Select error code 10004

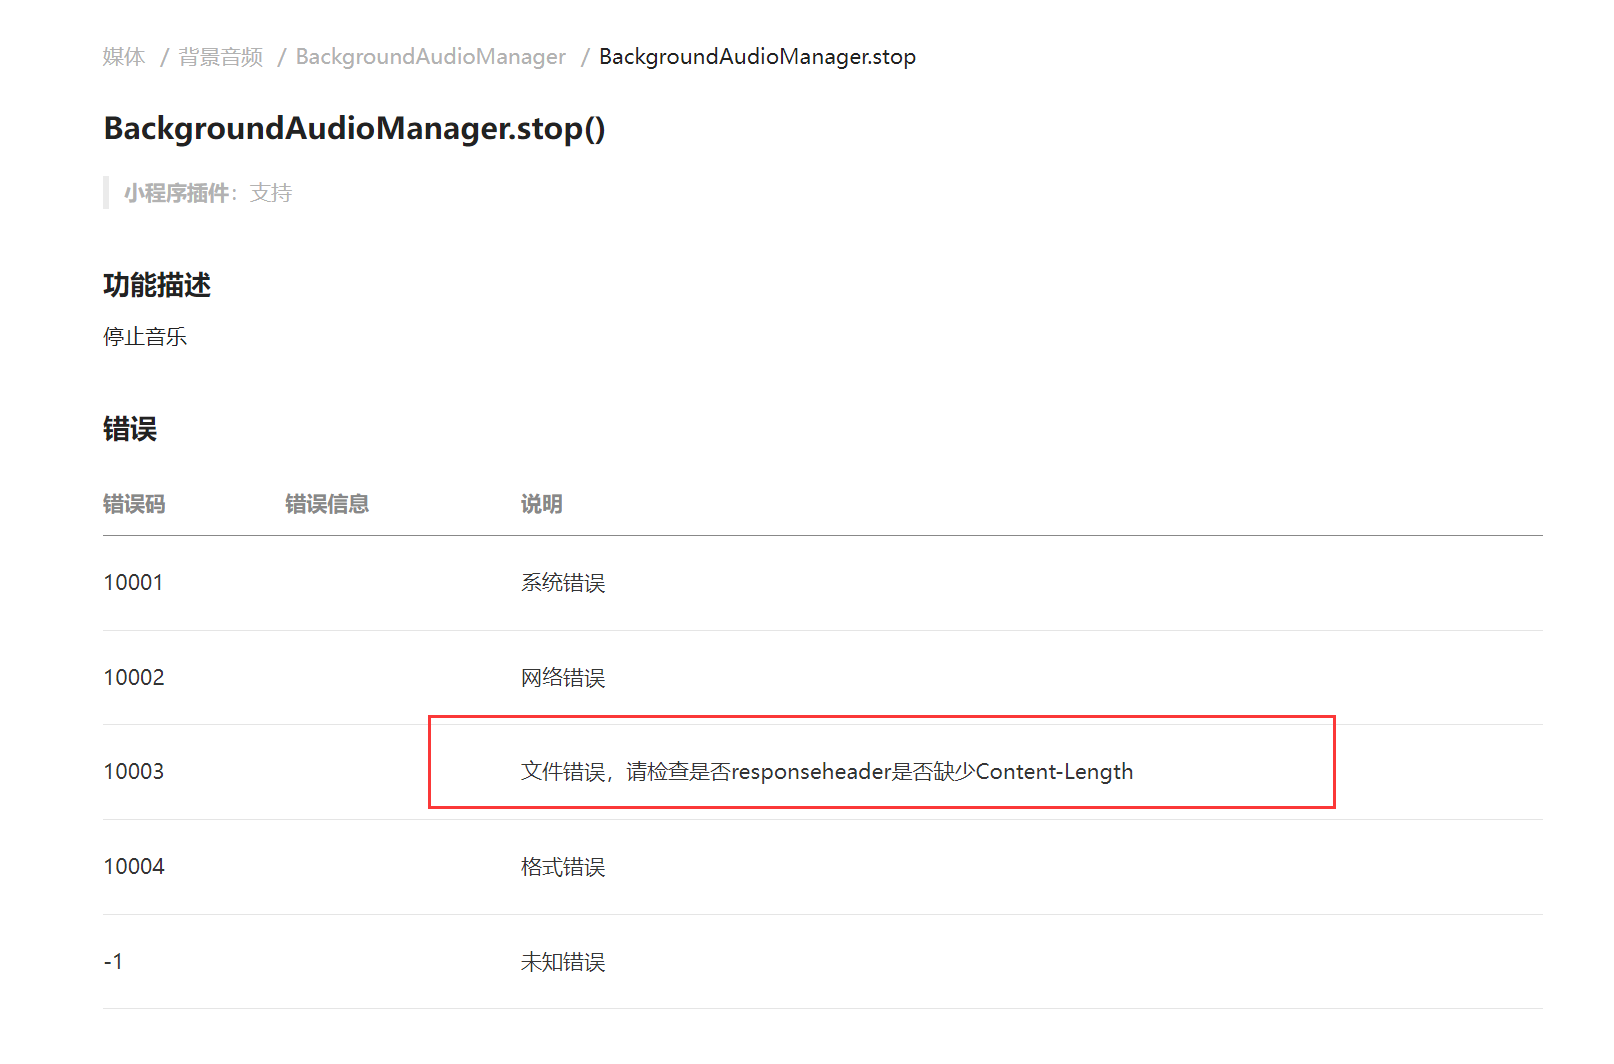[x=134, y=867]
